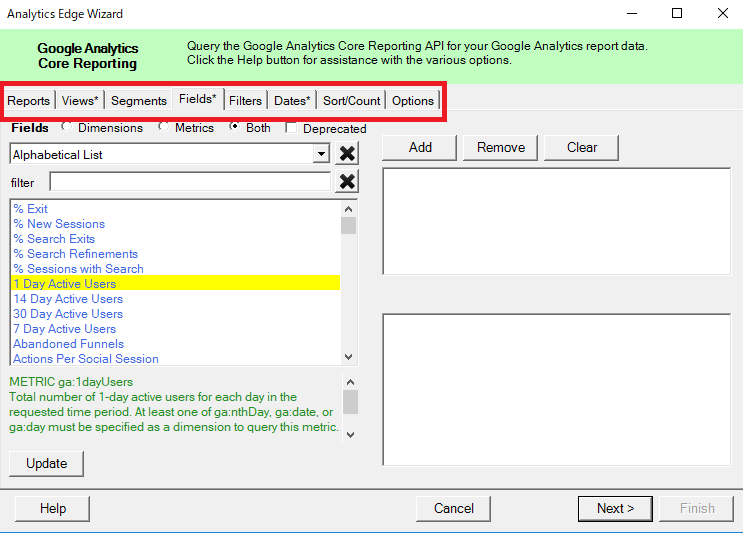The height and width of the screenshot is (533, 743).
Task: Click the Remove button
Action: pos(501,147)
